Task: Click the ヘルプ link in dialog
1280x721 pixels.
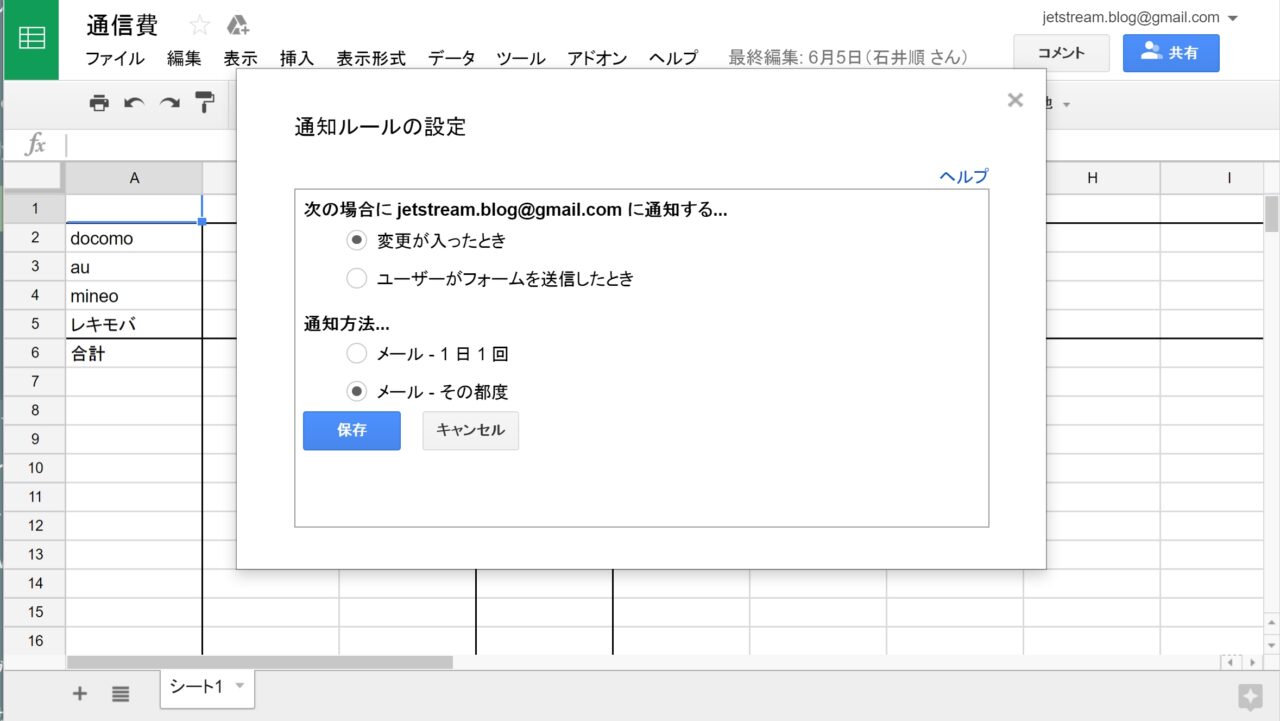Action: [963, 176]
